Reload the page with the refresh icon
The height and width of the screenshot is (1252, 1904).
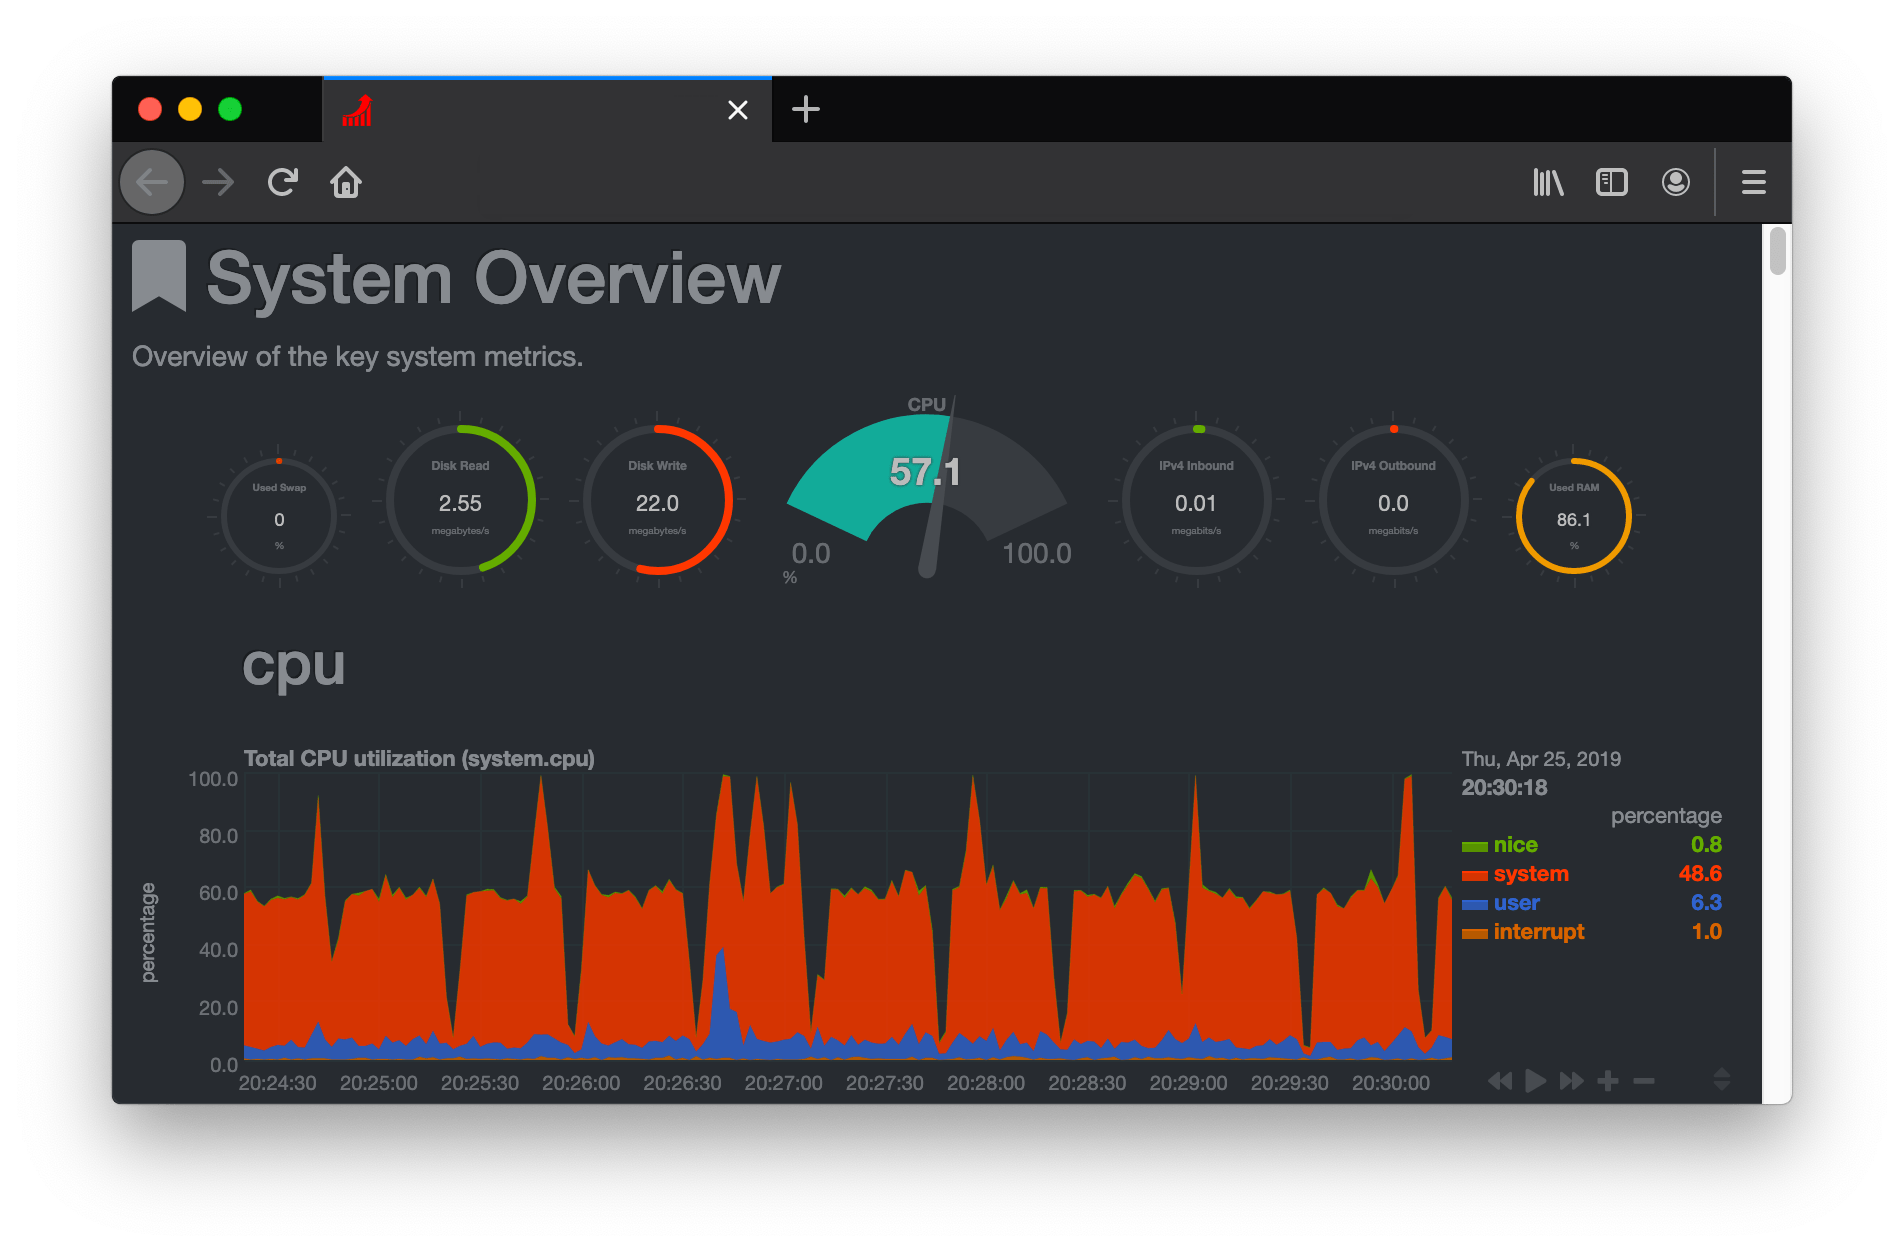pos(283,182)
